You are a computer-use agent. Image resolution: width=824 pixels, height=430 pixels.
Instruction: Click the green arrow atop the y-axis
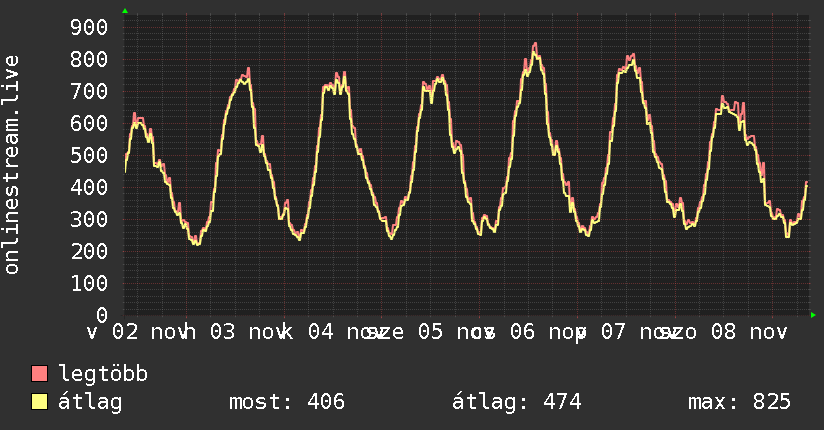pos(124,11)
